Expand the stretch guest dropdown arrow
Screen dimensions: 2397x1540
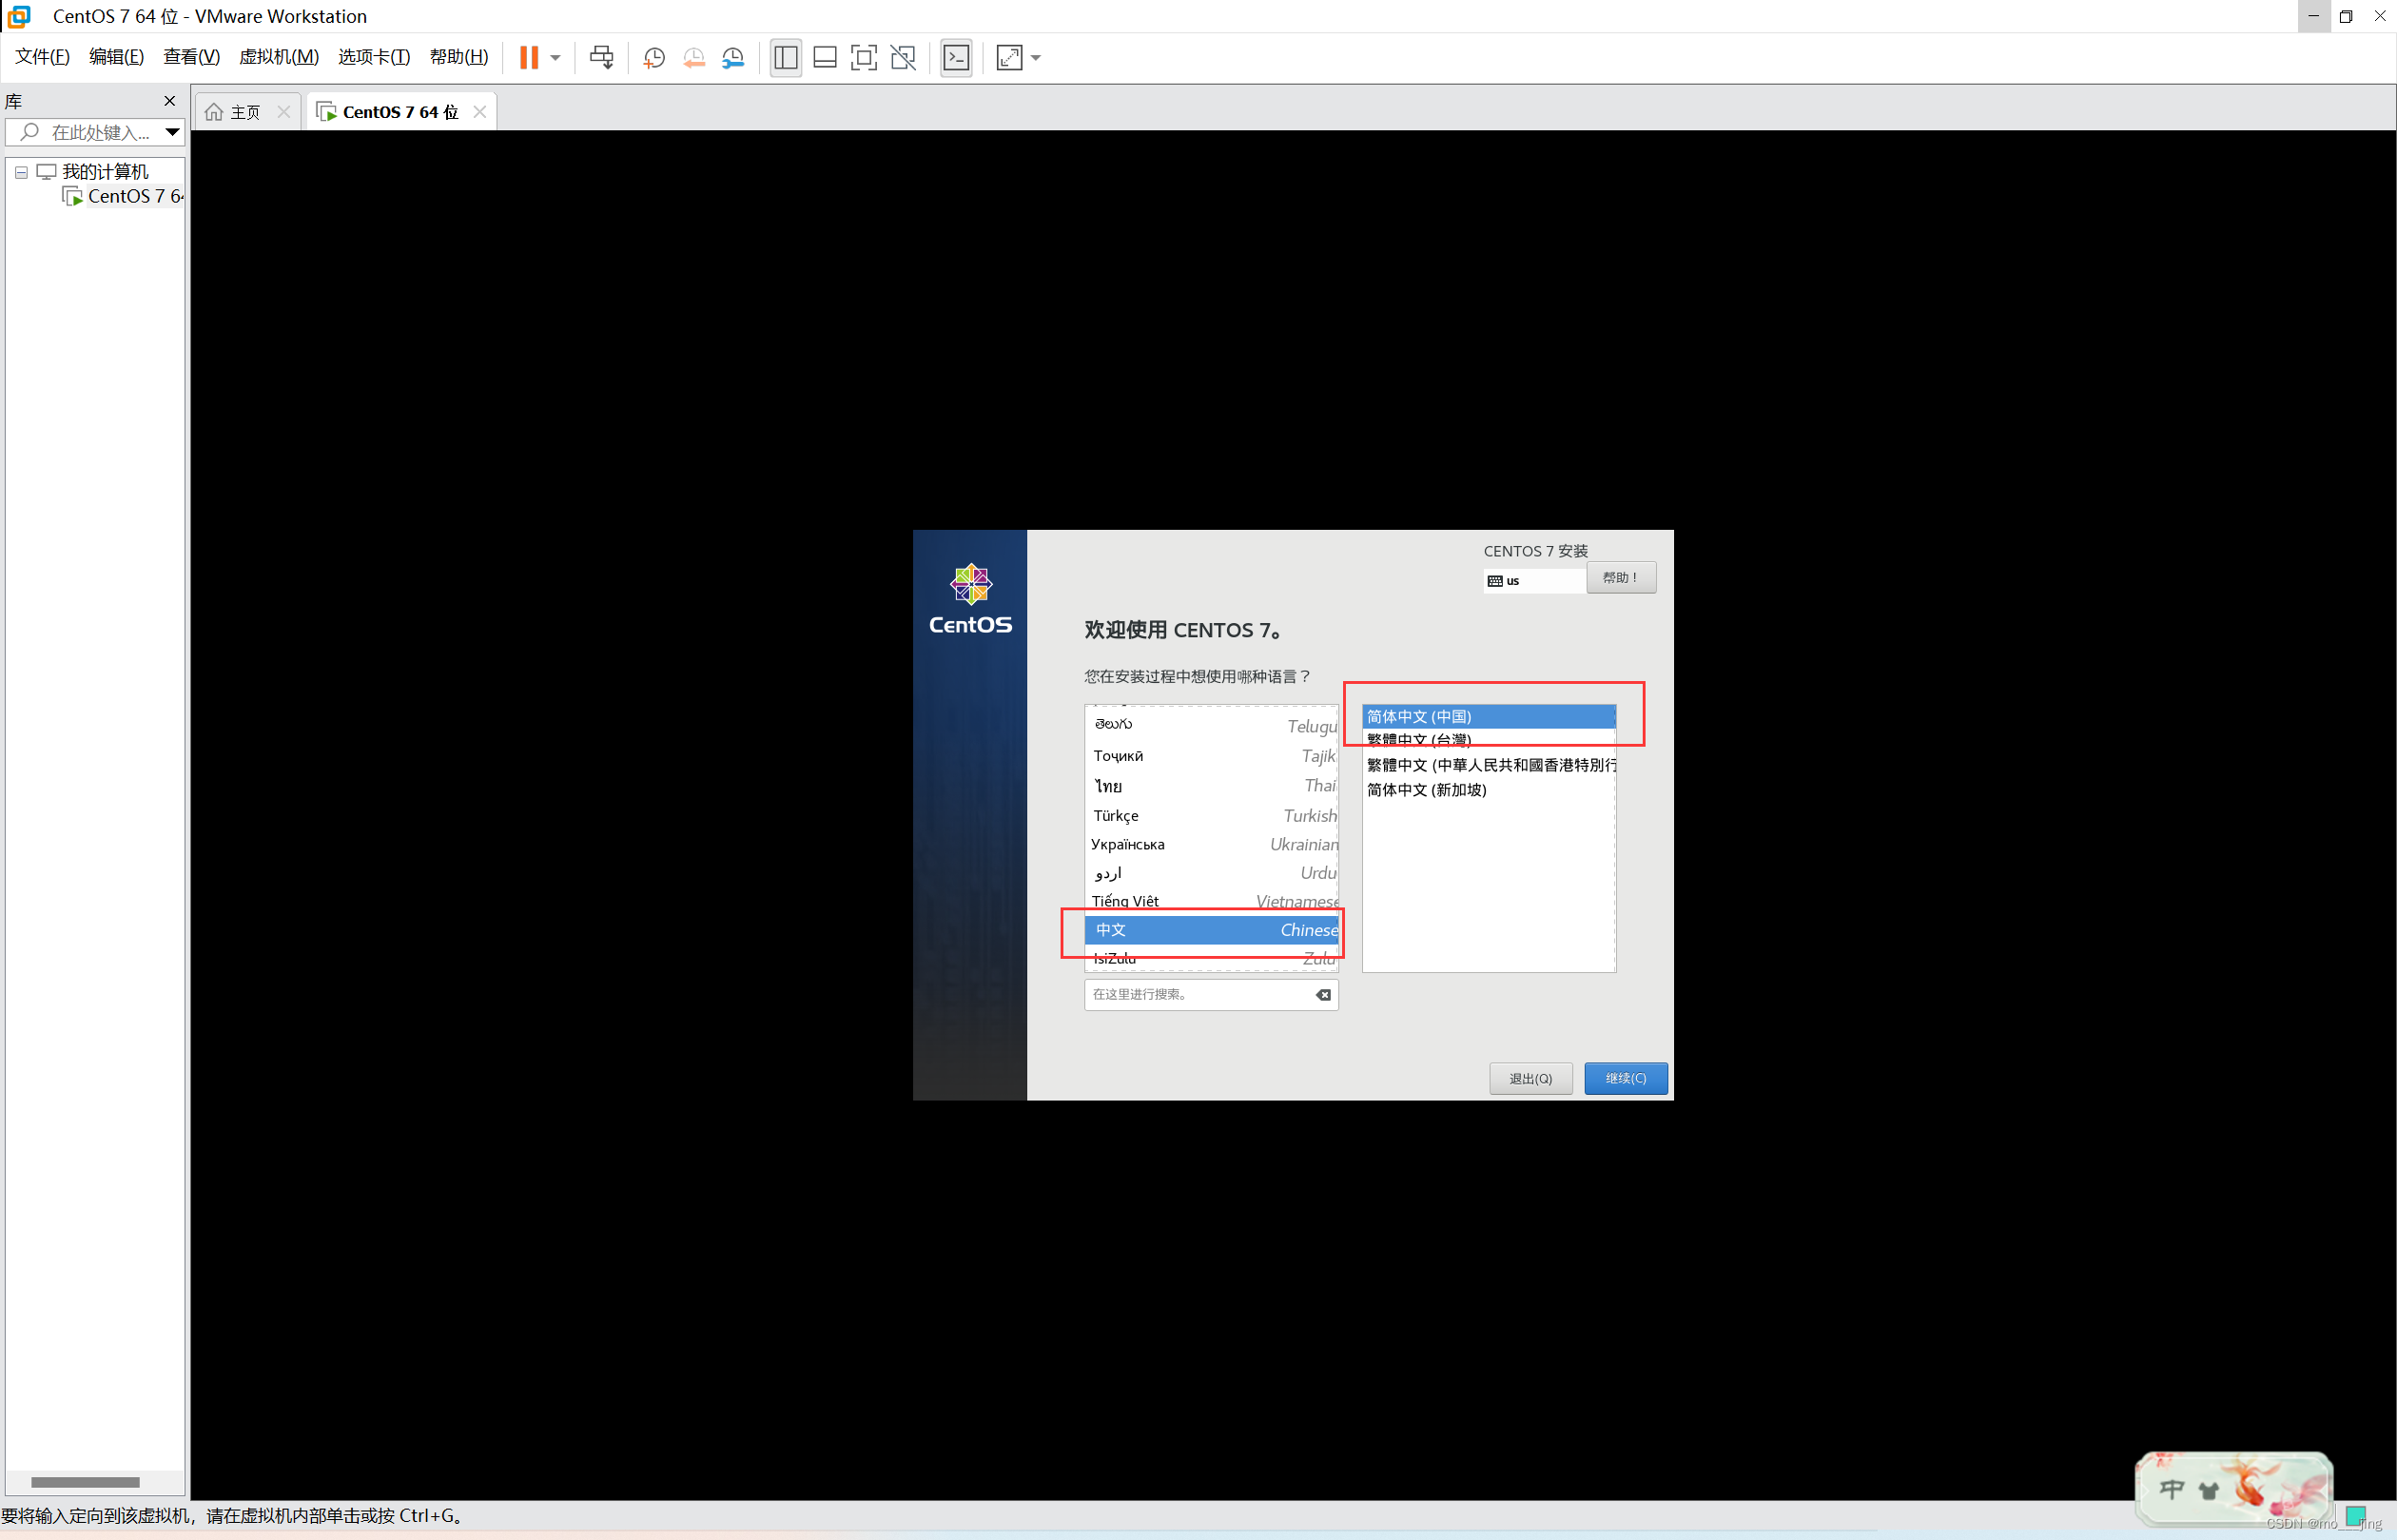click(1036, 58)
